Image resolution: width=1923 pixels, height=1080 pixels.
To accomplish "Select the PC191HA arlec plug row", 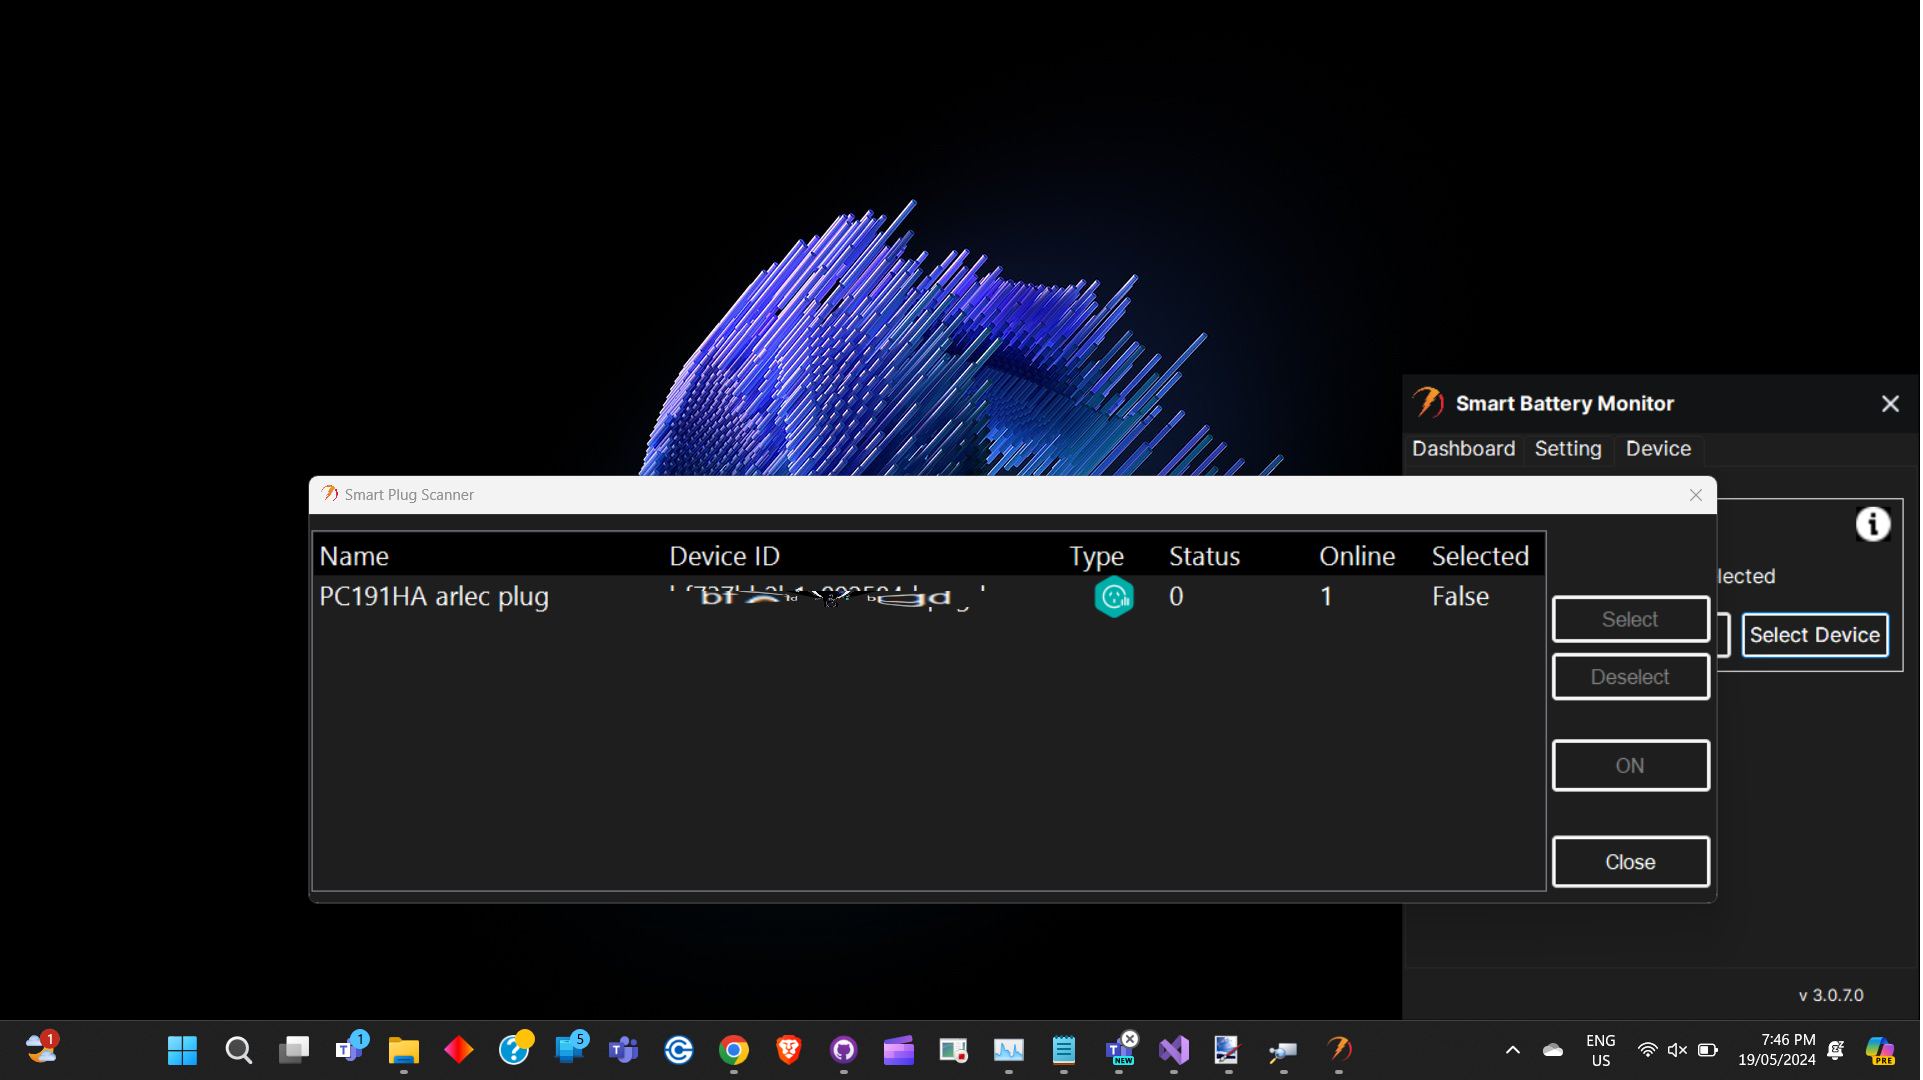I will pos(434,597).
